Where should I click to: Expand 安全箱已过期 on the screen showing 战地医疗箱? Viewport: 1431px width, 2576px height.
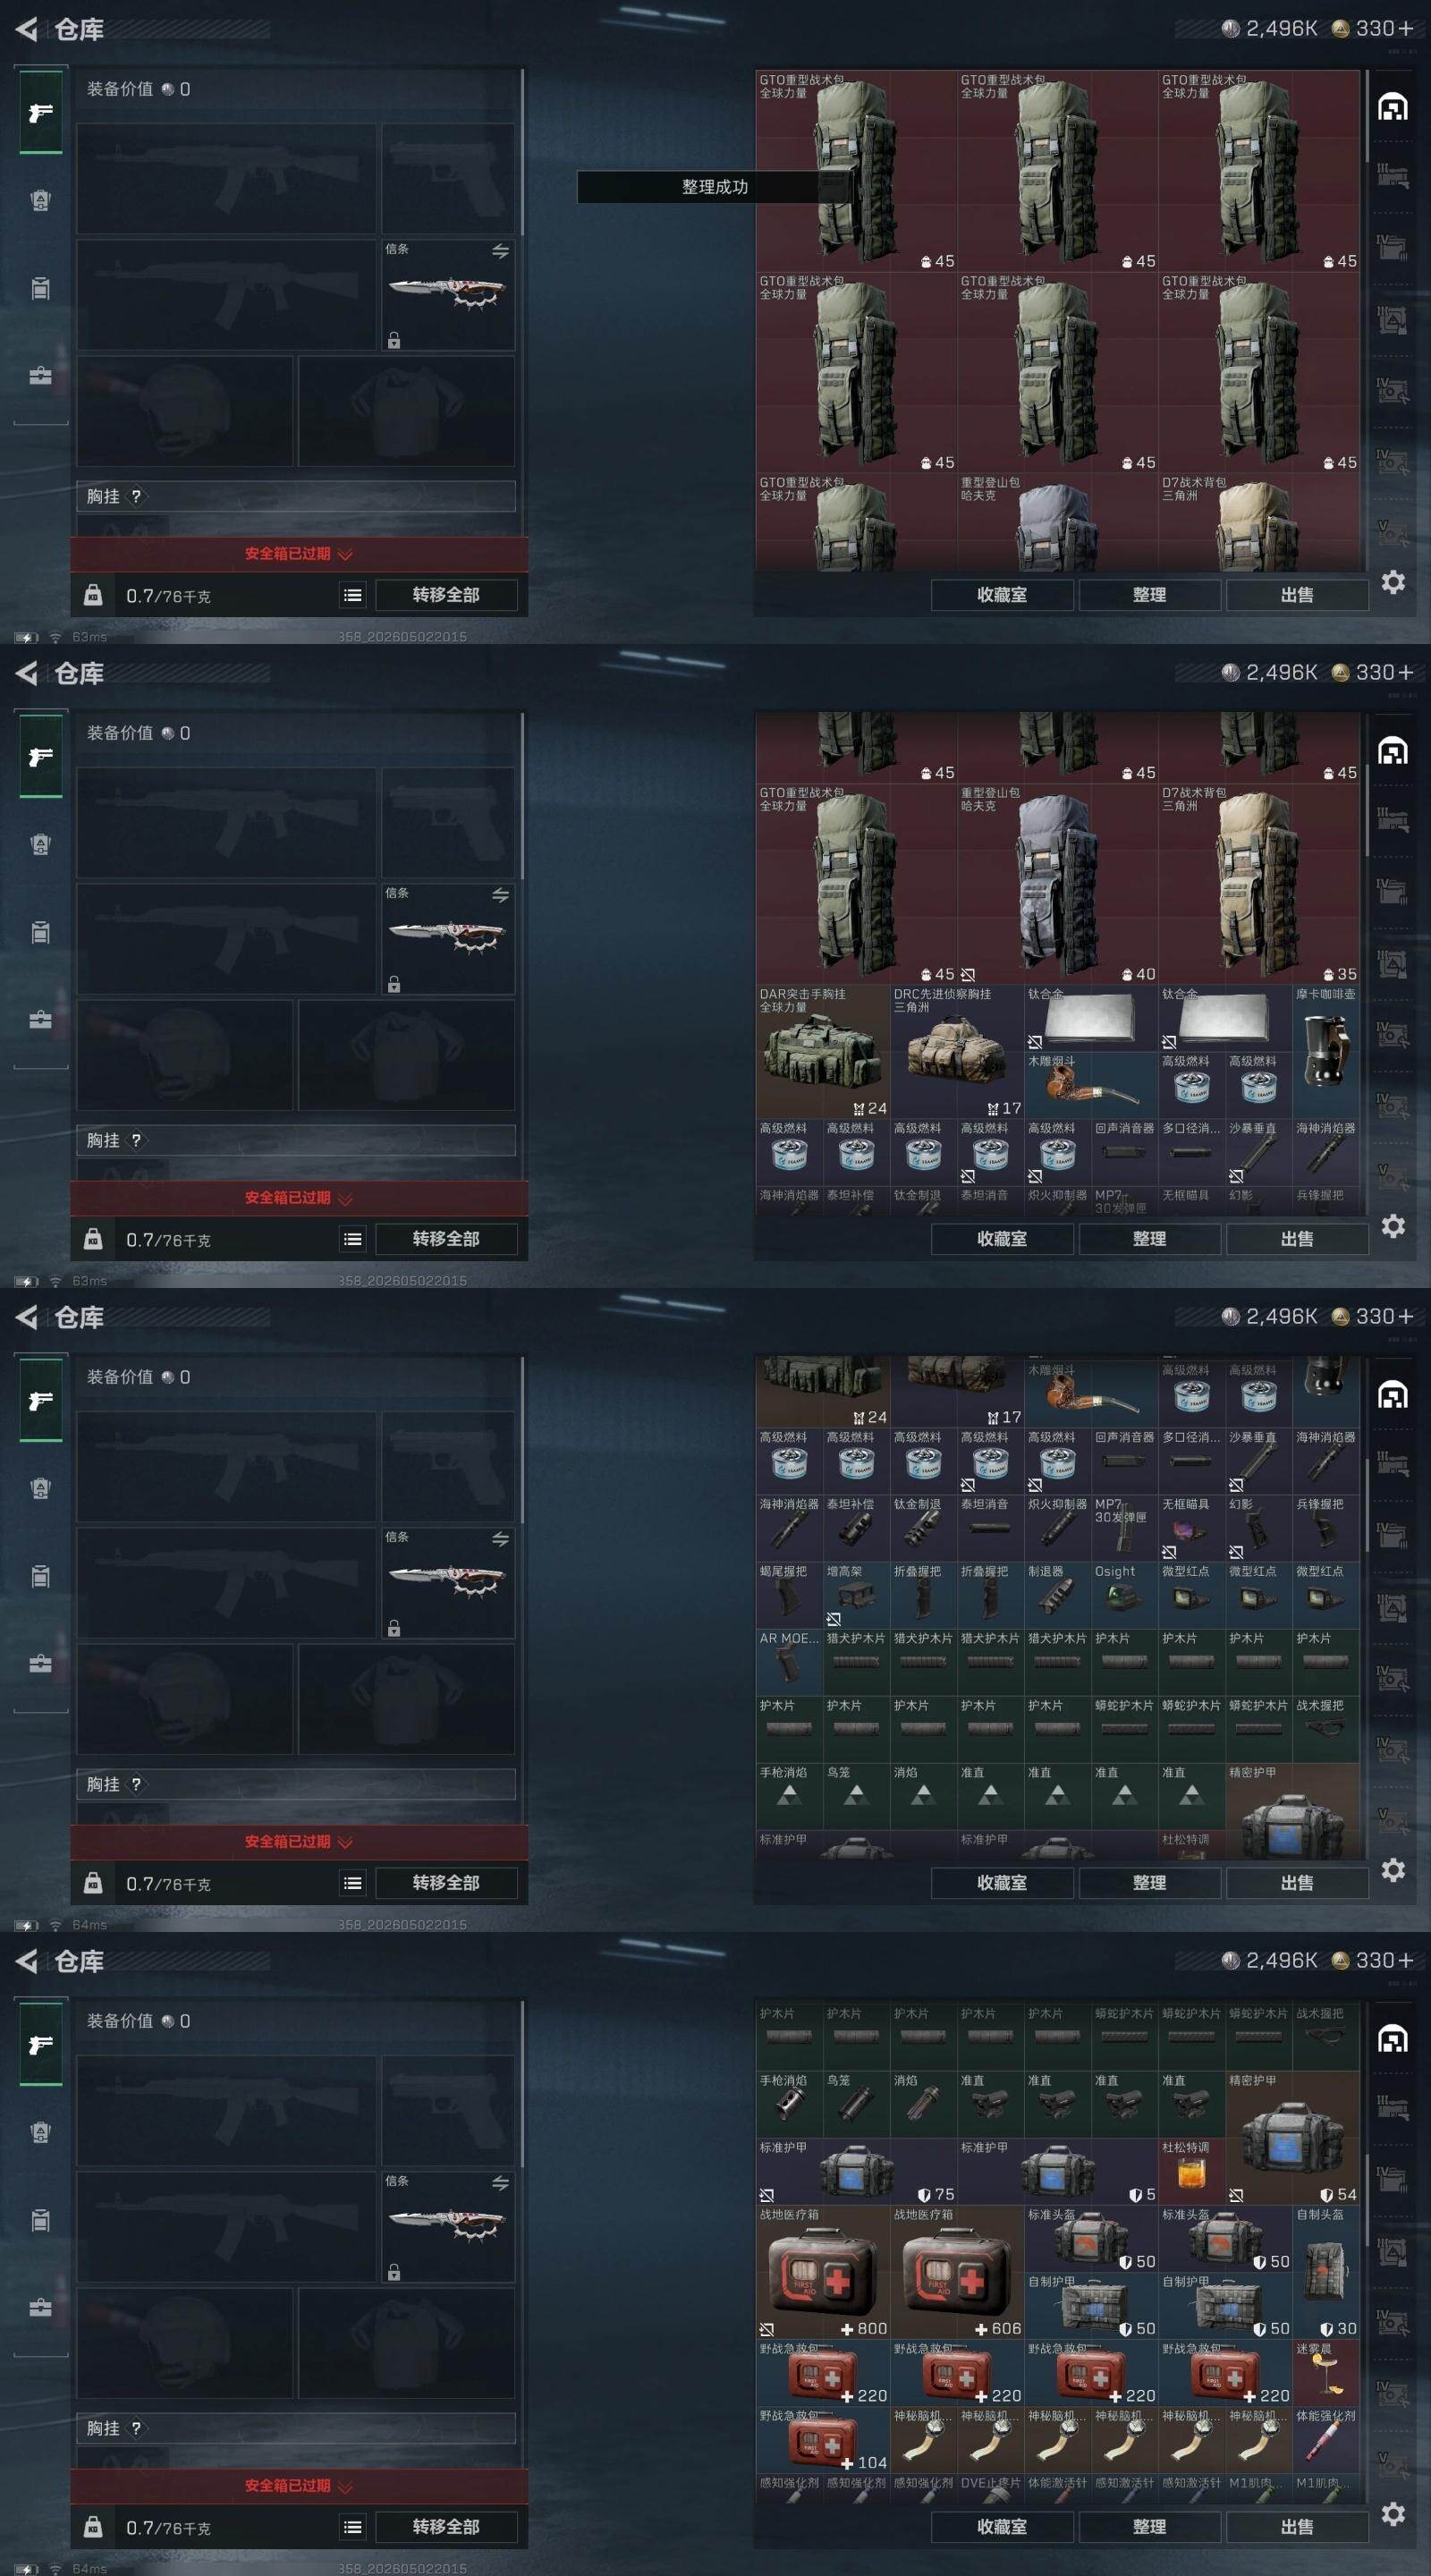tap(298, 2486)
